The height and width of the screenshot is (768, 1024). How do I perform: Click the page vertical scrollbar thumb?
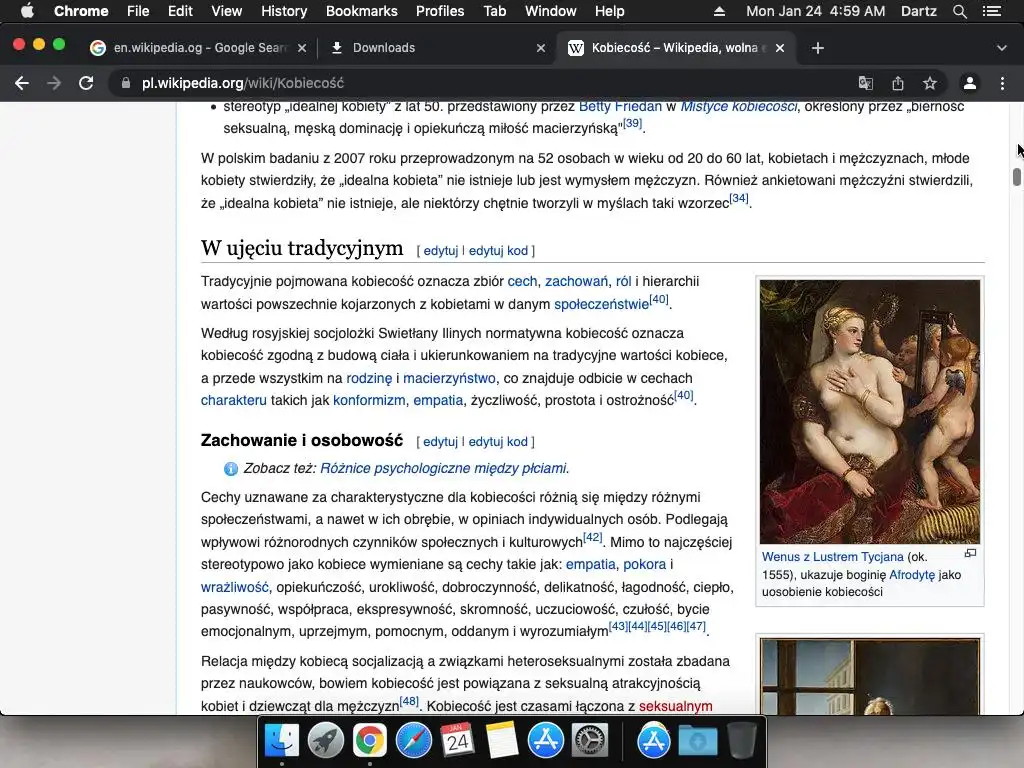point(1016,177)
